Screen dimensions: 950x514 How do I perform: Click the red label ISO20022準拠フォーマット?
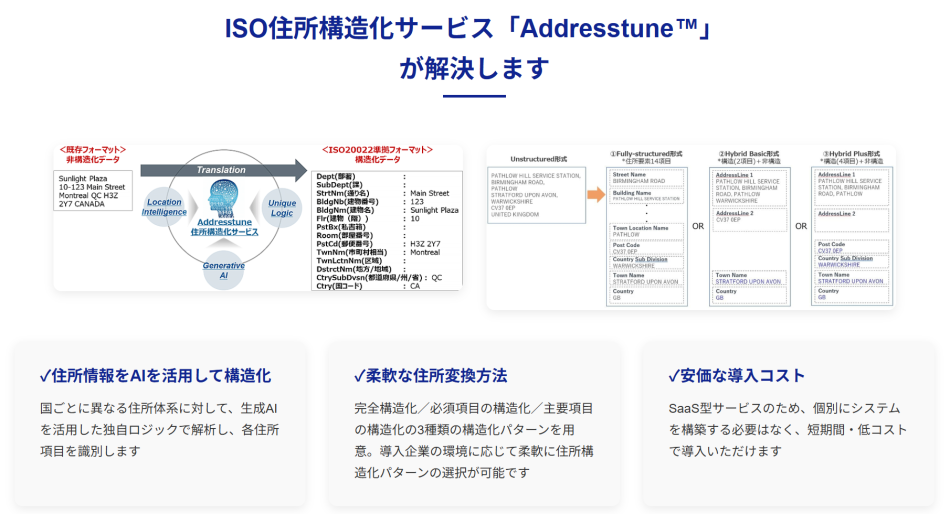coord(377,150)
